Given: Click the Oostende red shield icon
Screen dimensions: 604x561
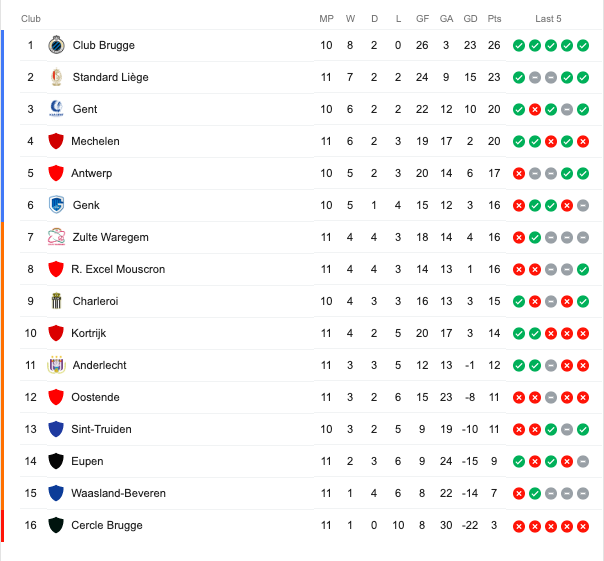Looking at the screenshot, I should [x=56, y=397].
